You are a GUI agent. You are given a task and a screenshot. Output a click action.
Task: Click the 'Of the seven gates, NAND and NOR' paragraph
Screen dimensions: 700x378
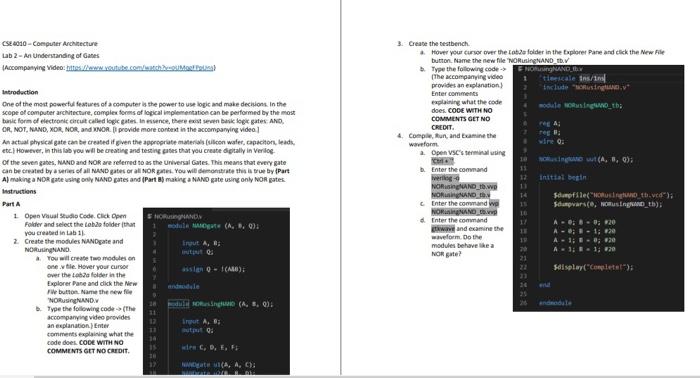pos(146,171)
